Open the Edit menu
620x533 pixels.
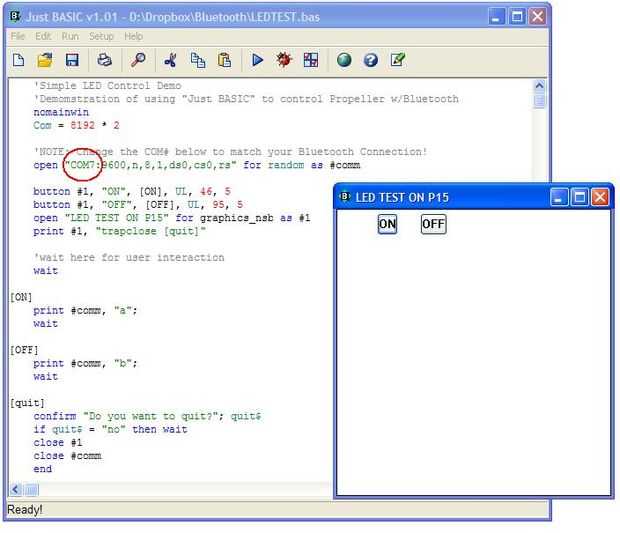[x=43, y=36]
